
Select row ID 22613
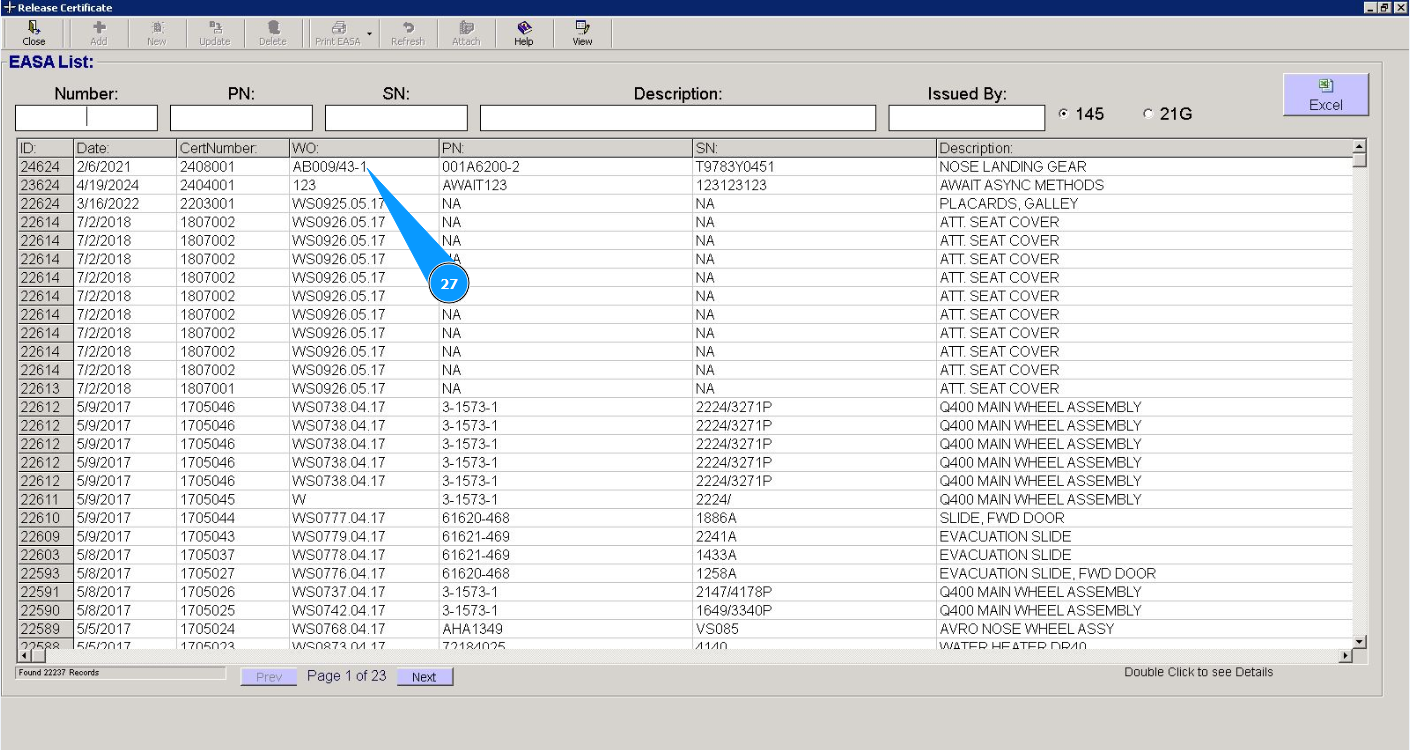(x=45, y=389)
